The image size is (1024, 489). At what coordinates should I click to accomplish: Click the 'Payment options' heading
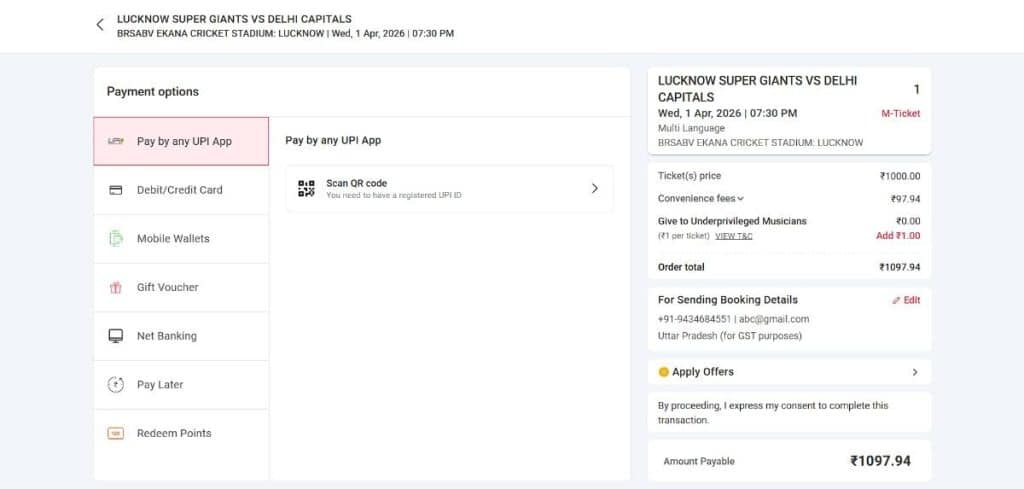click(x=153, y=92)
